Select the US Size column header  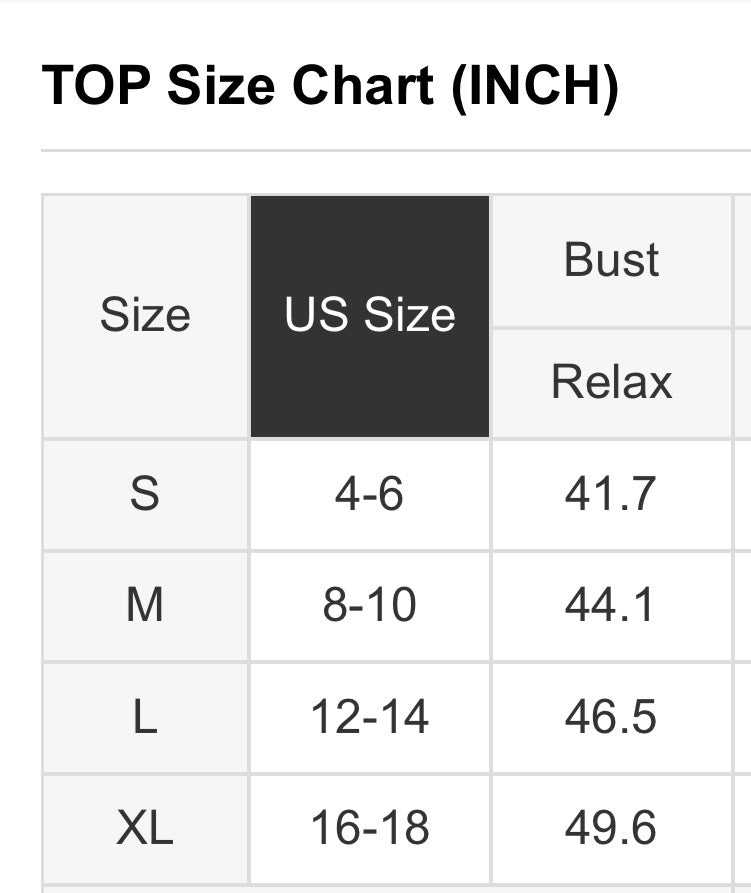tap(370, 316)
